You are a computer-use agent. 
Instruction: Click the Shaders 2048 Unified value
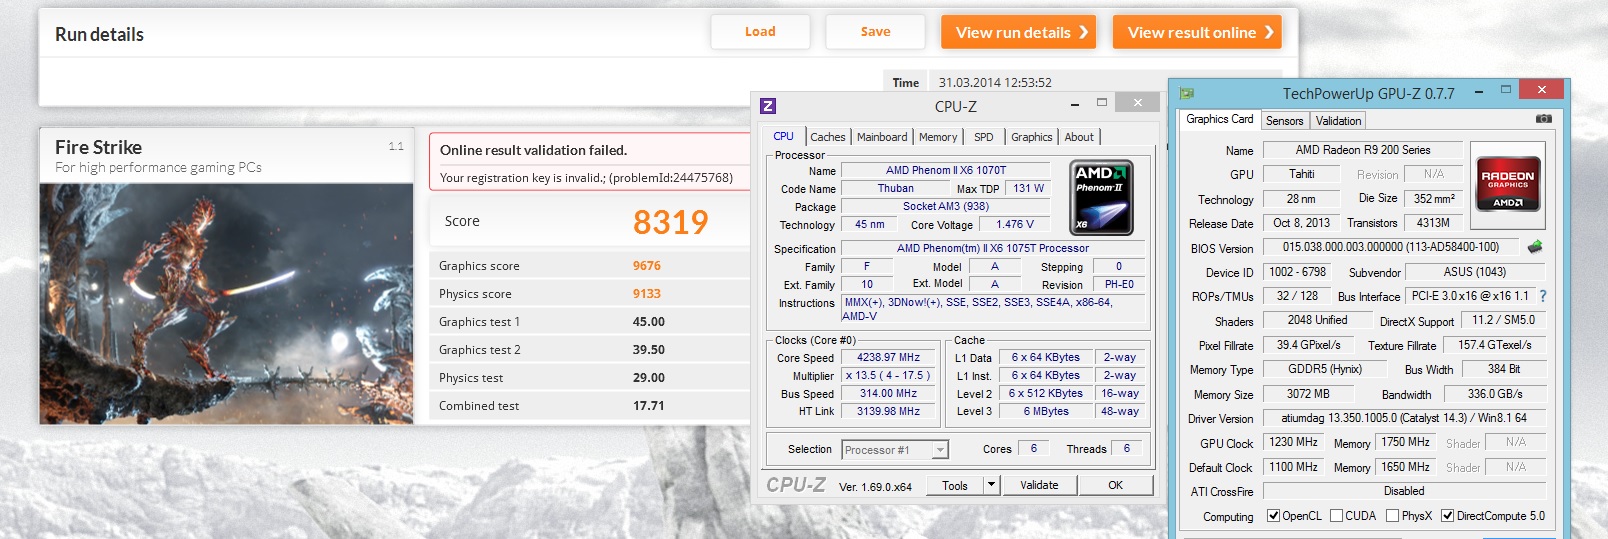coord(1316,320)
